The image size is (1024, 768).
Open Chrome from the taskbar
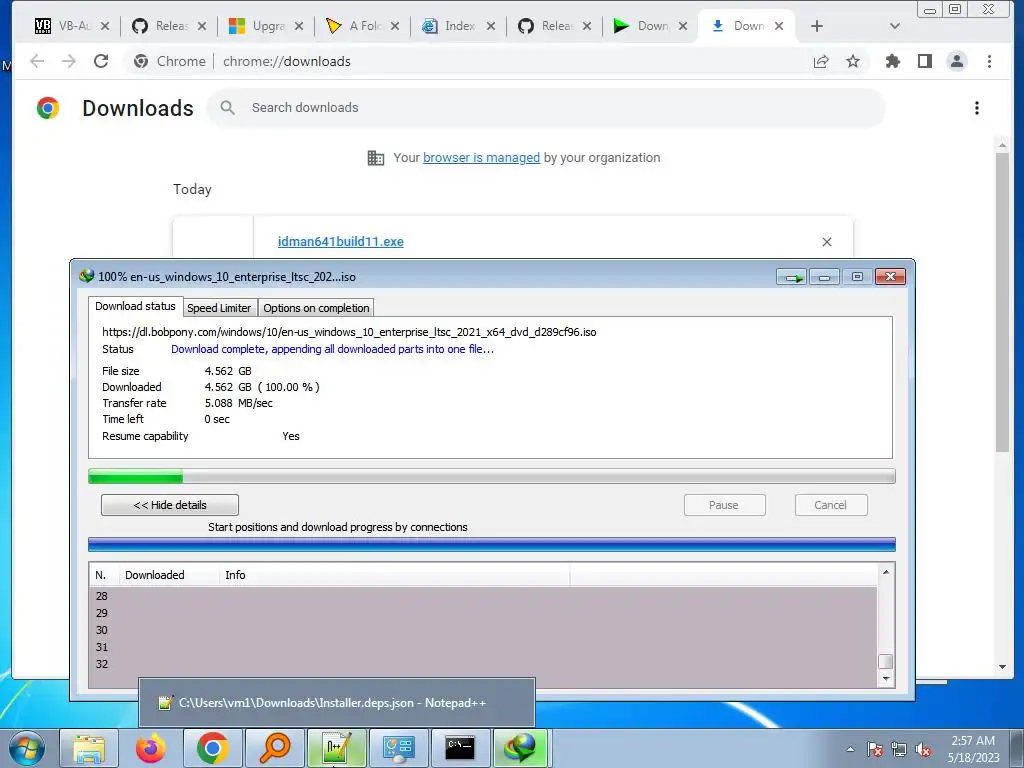point(213,748)
